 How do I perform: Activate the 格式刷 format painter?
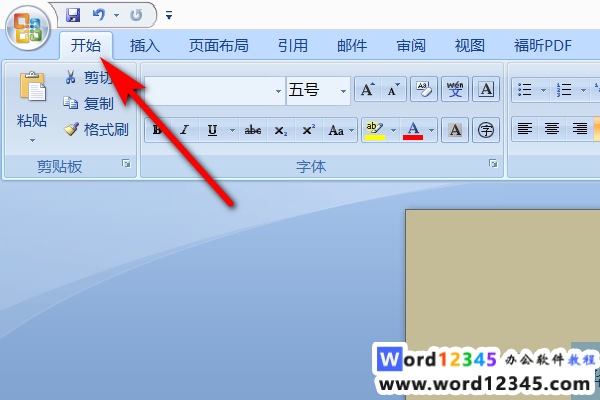click(96, 130)
